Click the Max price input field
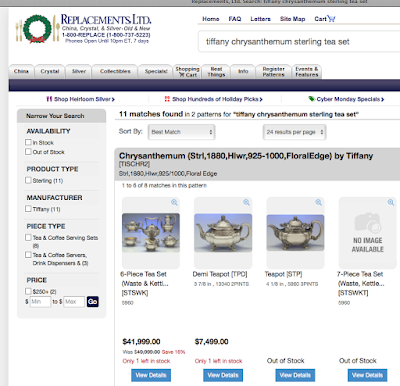The image size is (400, 386). [x=74, y=302]
